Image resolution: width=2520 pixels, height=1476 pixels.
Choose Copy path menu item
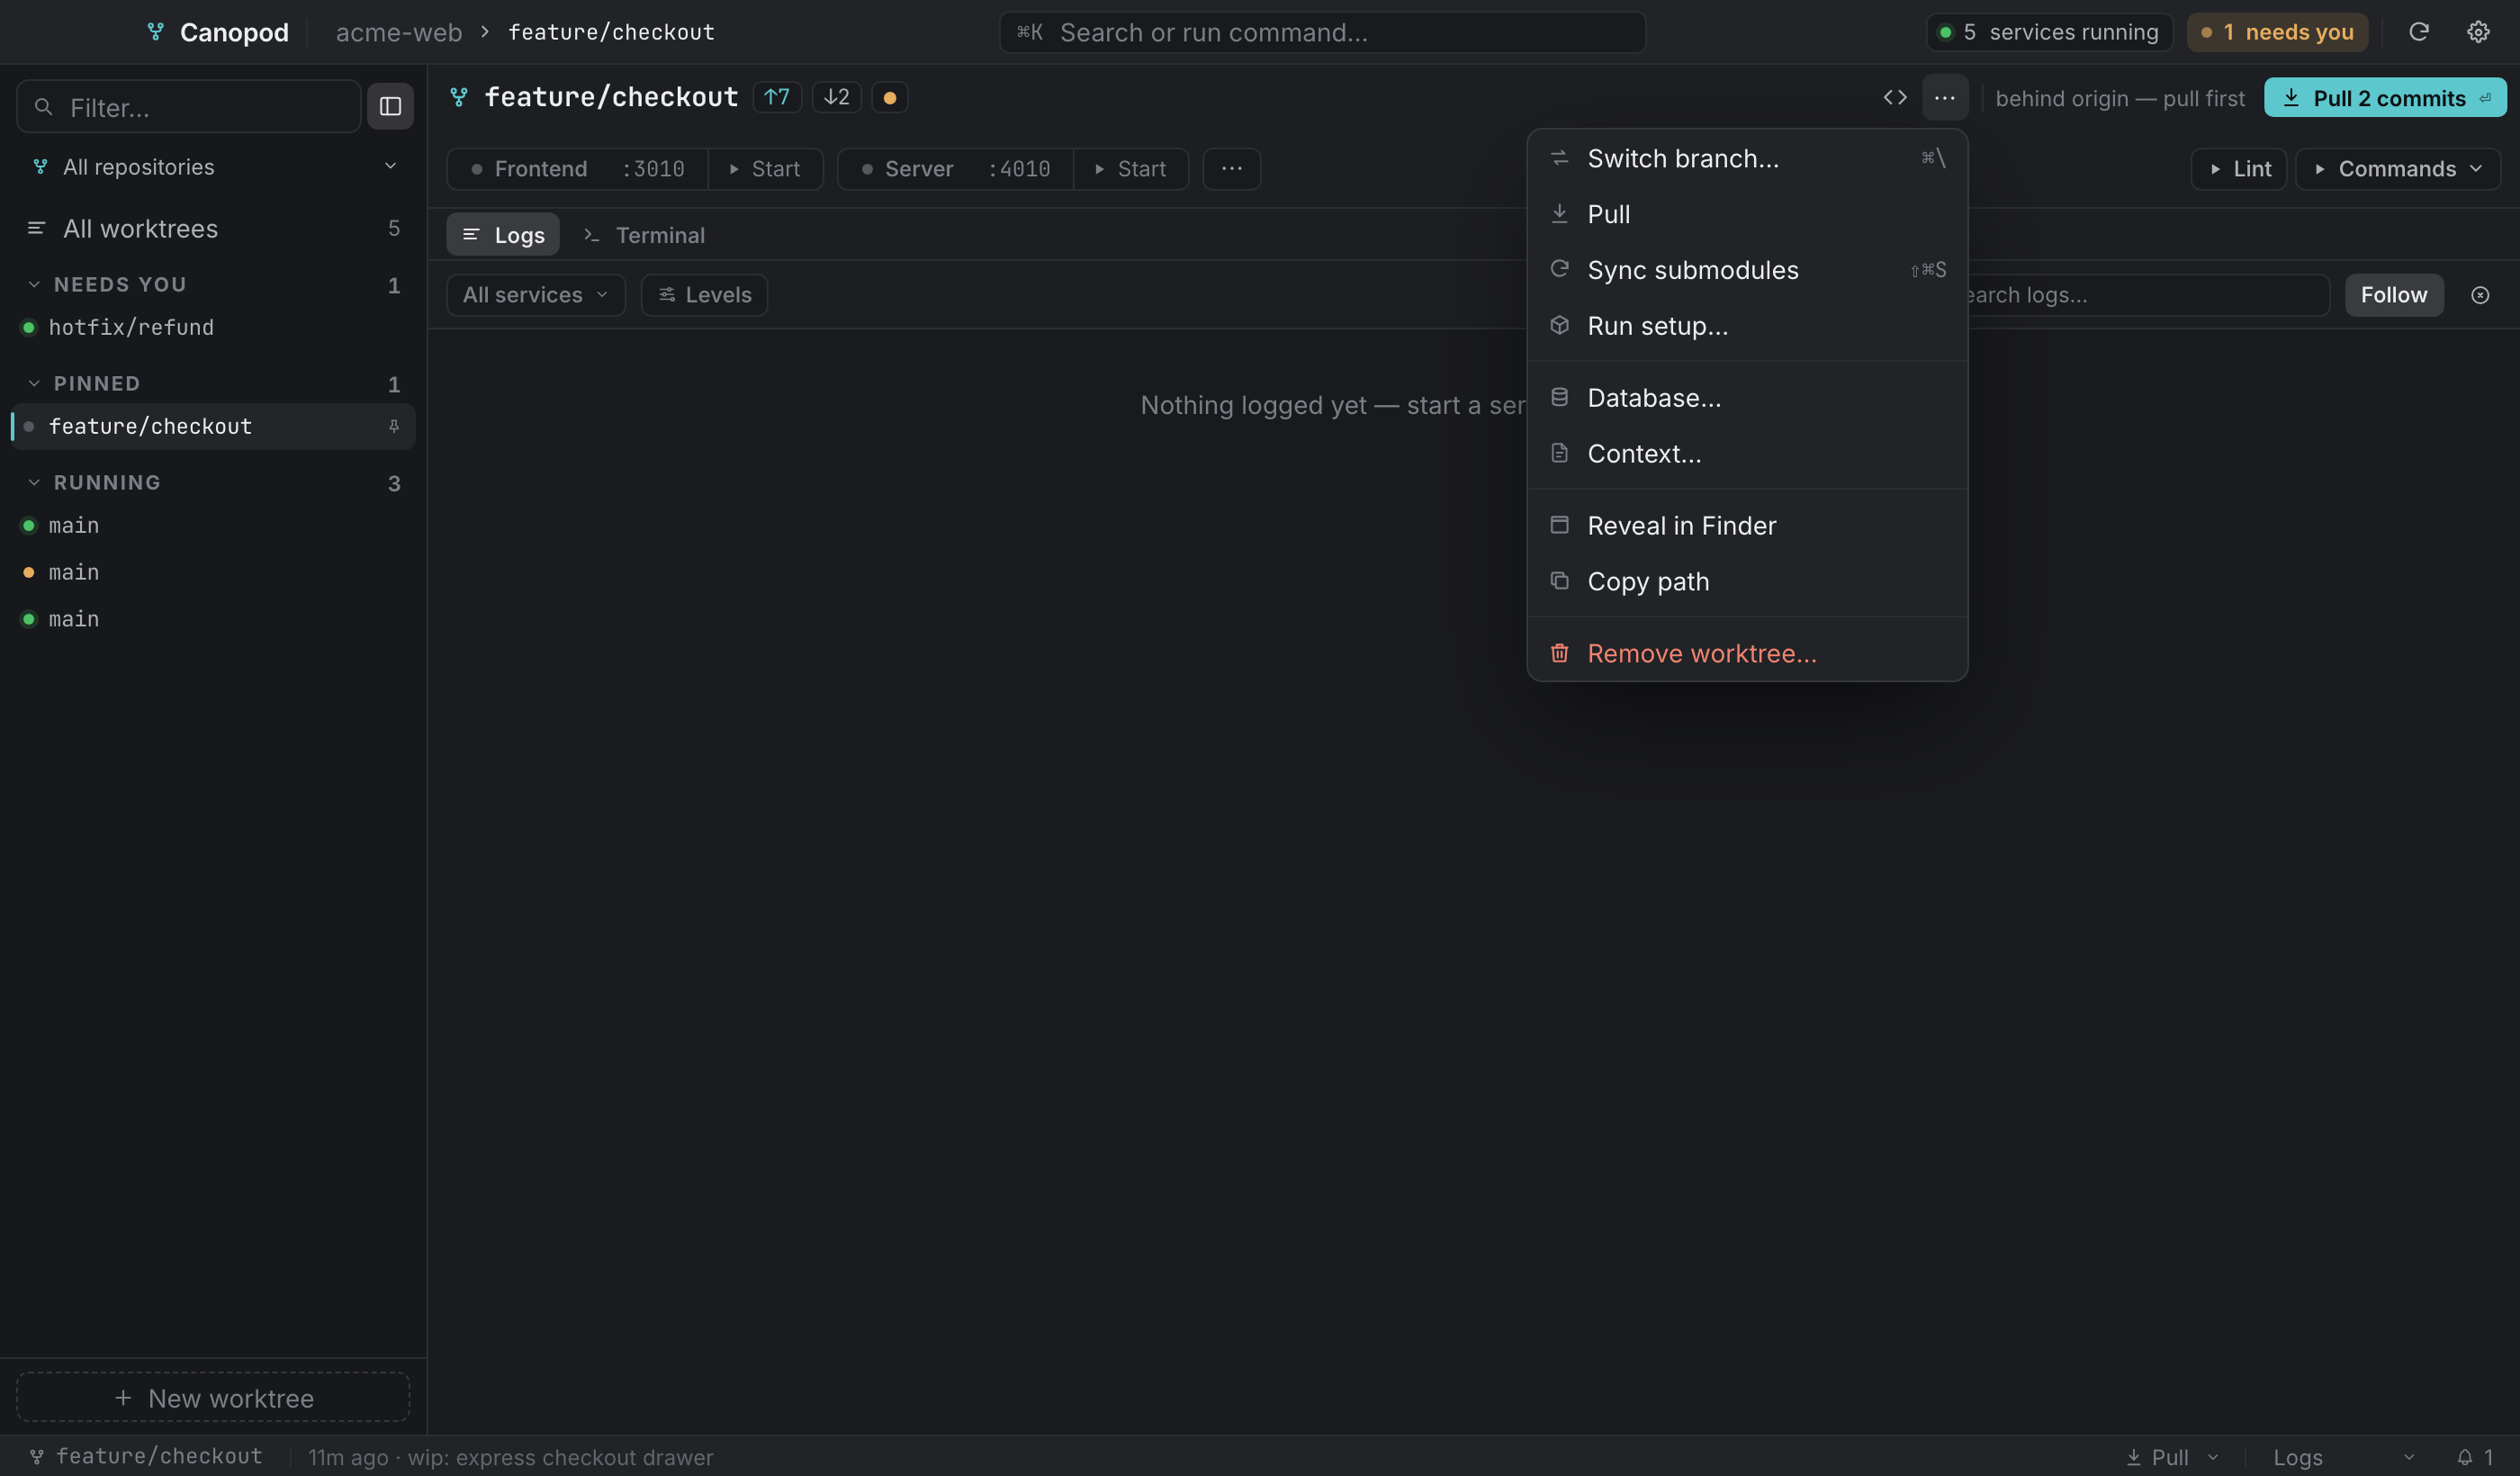tap(1747, 582)
